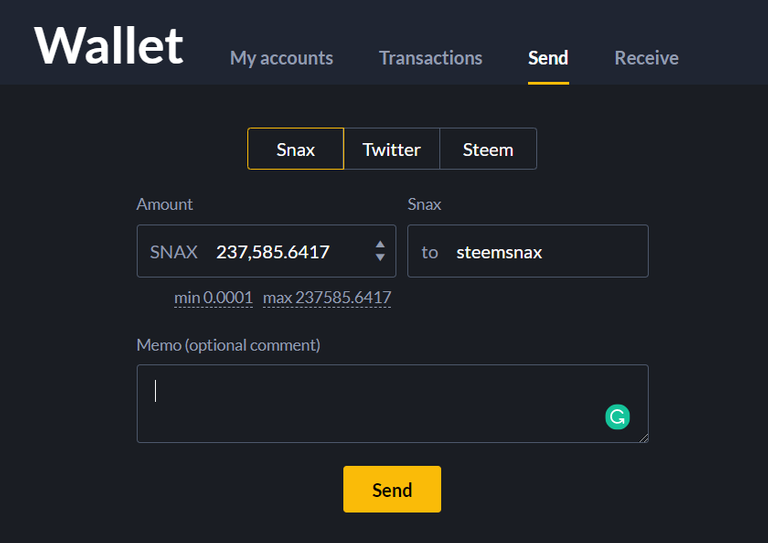
Task: Open the My accounts tab
Action: [282, 58]
